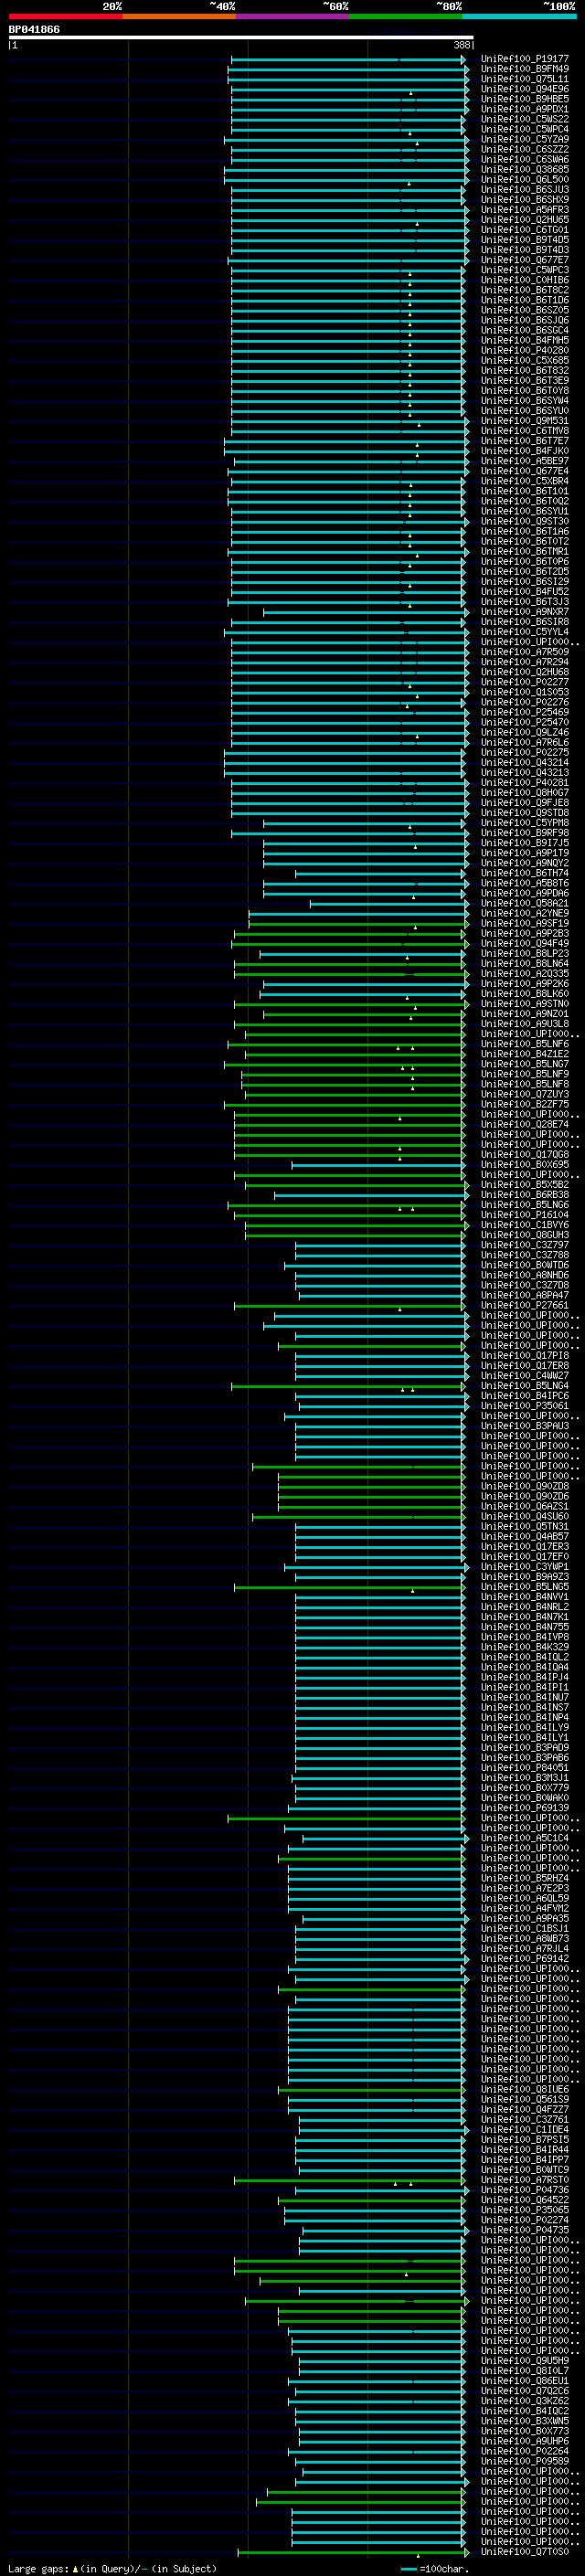
Task: Open the hit UniRef100_A9SF19
Action: (524, 923)
